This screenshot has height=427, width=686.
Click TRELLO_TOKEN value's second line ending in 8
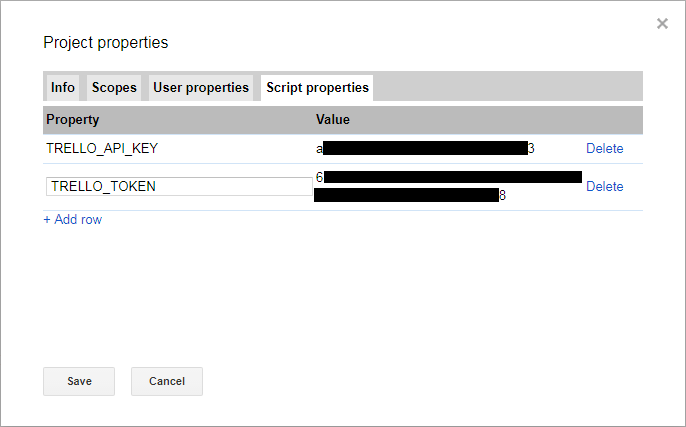(x=408, y=196)
